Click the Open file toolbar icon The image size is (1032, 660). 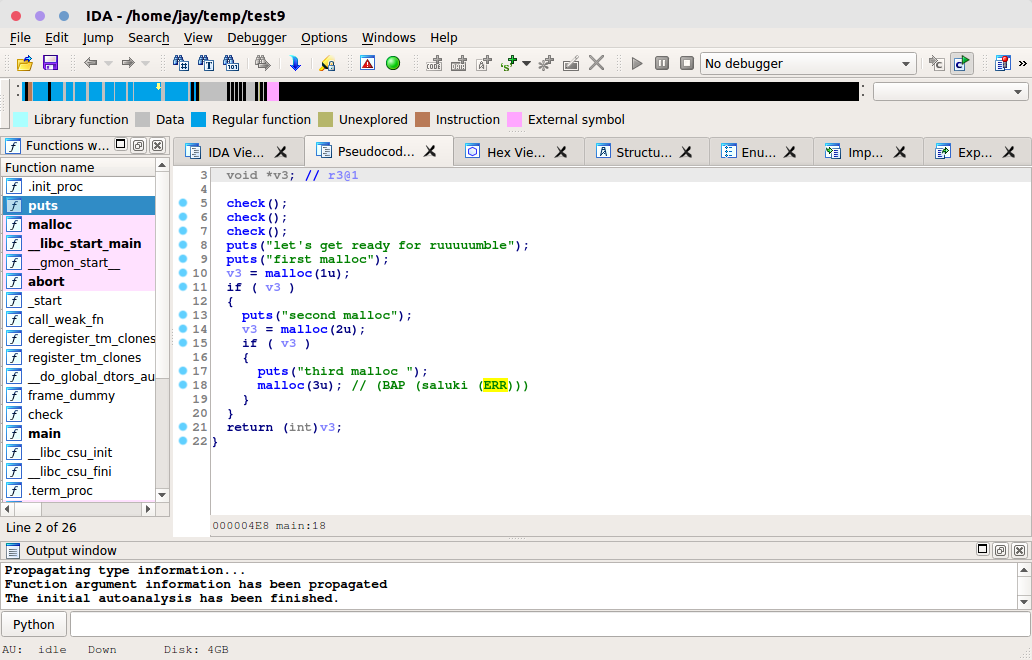click(x=24, y=63)
